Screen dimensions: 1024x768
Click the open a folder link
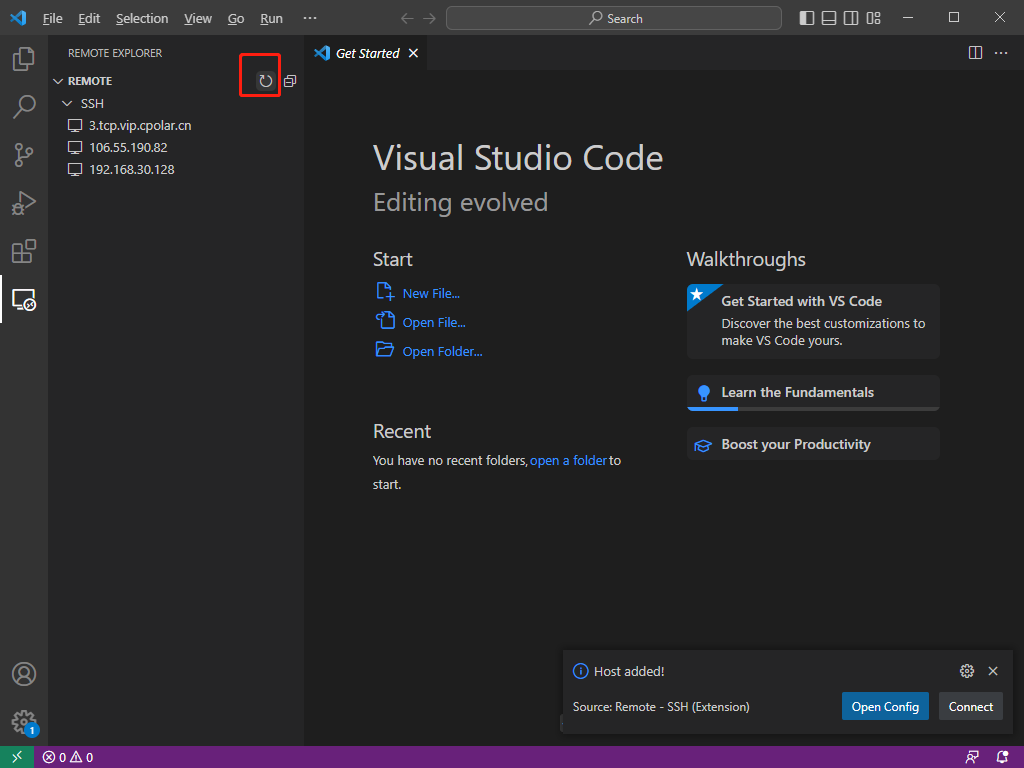(568, 461)
